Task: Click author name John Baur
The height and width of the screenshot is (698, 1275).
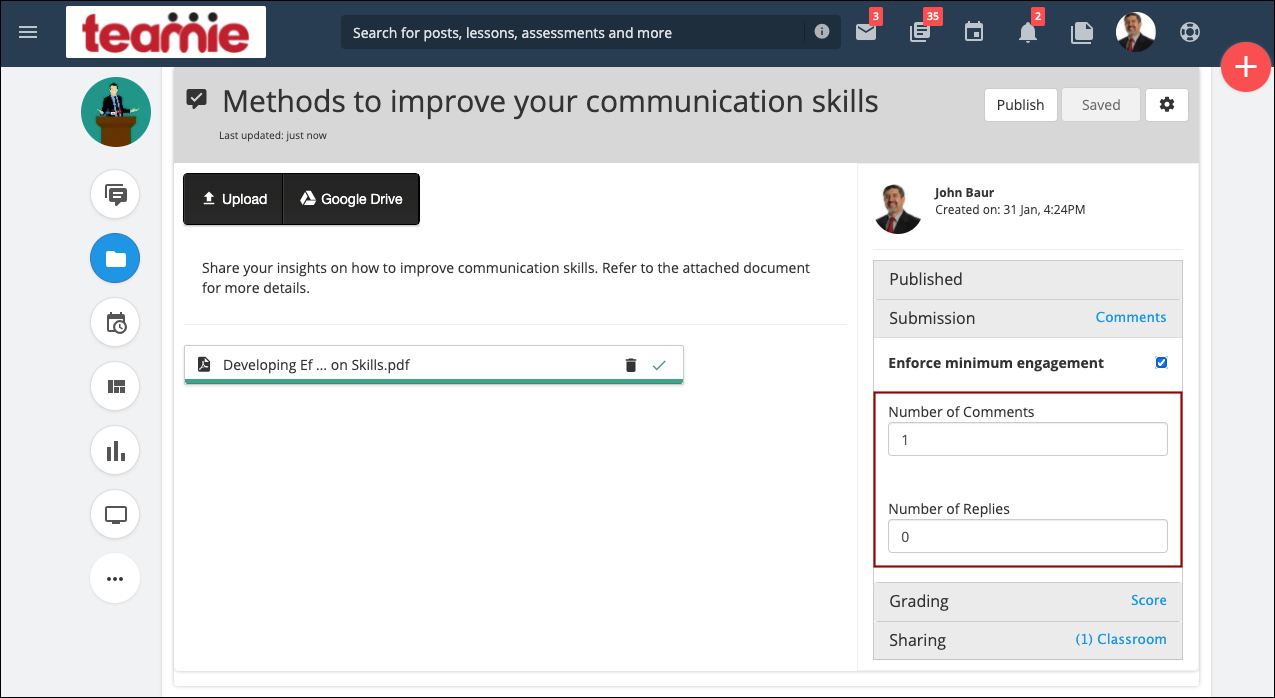Action: (964, 192)
